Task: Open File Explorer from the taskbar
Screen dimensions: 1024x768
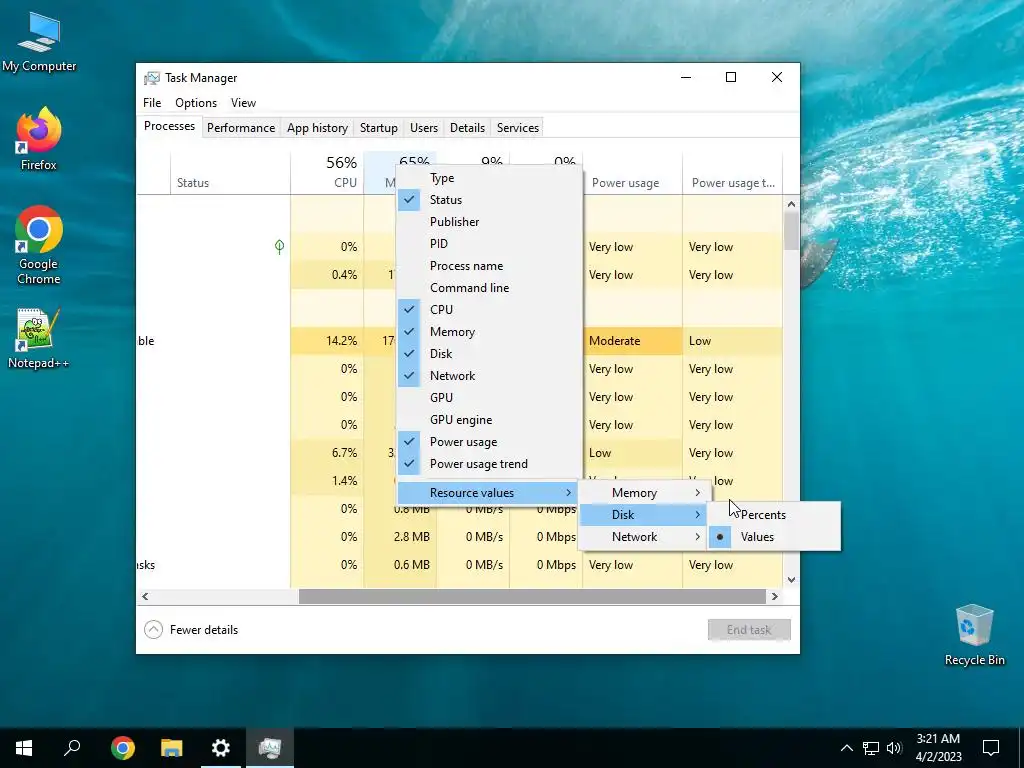Action: 172,748
